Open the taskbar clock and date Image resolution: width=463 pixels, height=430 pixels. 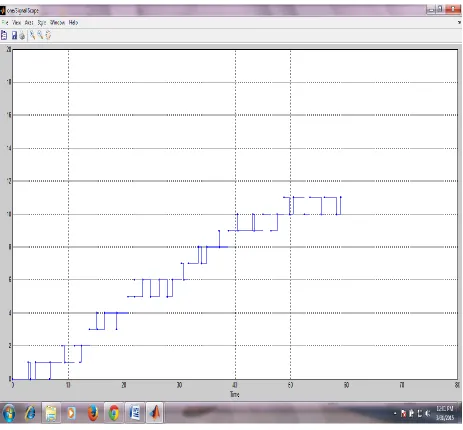[x=445, y=413]
